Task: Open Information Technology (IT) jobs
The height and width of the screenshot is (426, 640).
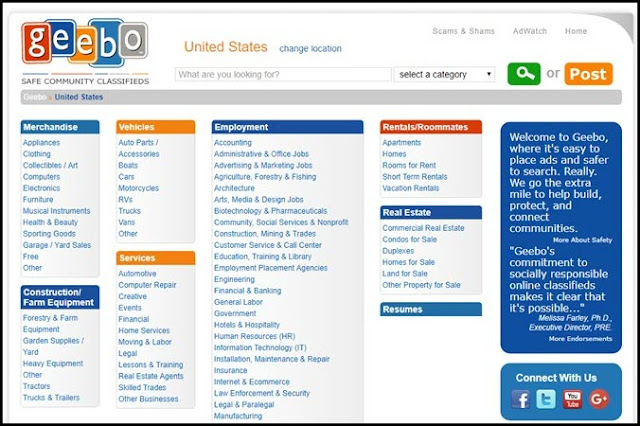Action: pyautogui.click(x=260, y=348)
